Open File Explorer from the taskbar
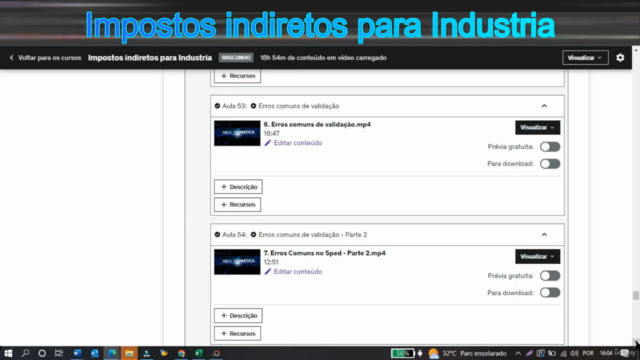 click(x=129, y=353)
